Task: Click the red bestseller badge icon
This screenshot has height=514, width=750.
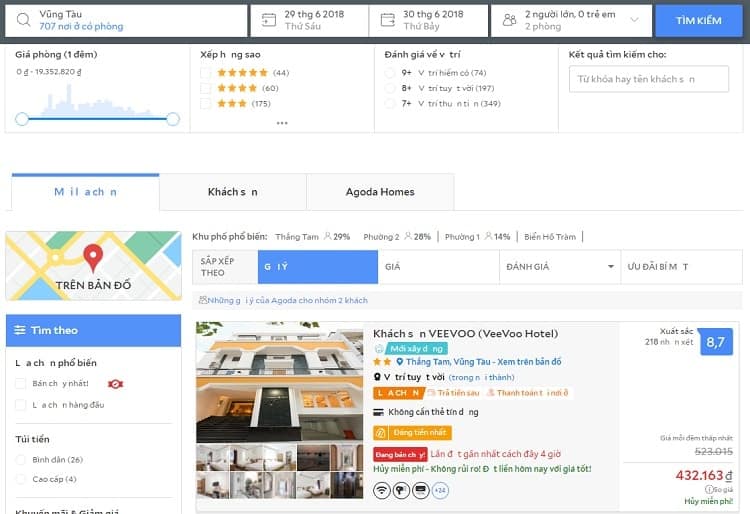Action: click(115, 384)
